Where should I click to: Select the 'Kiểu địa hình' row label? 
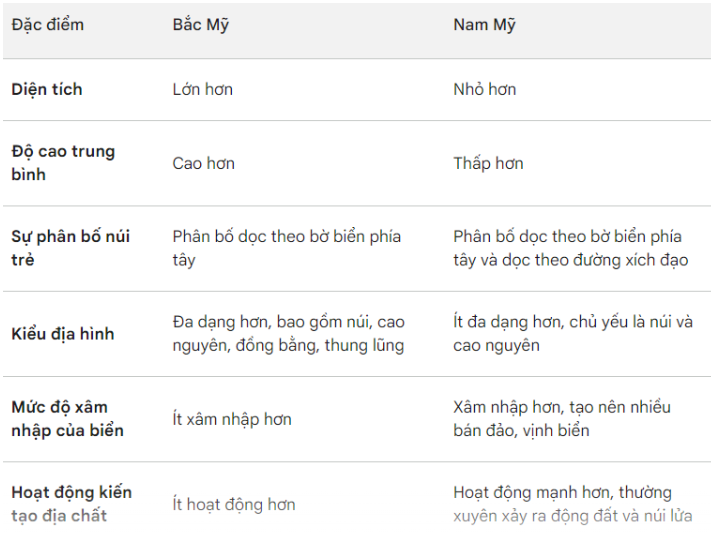tap(63, 334)
